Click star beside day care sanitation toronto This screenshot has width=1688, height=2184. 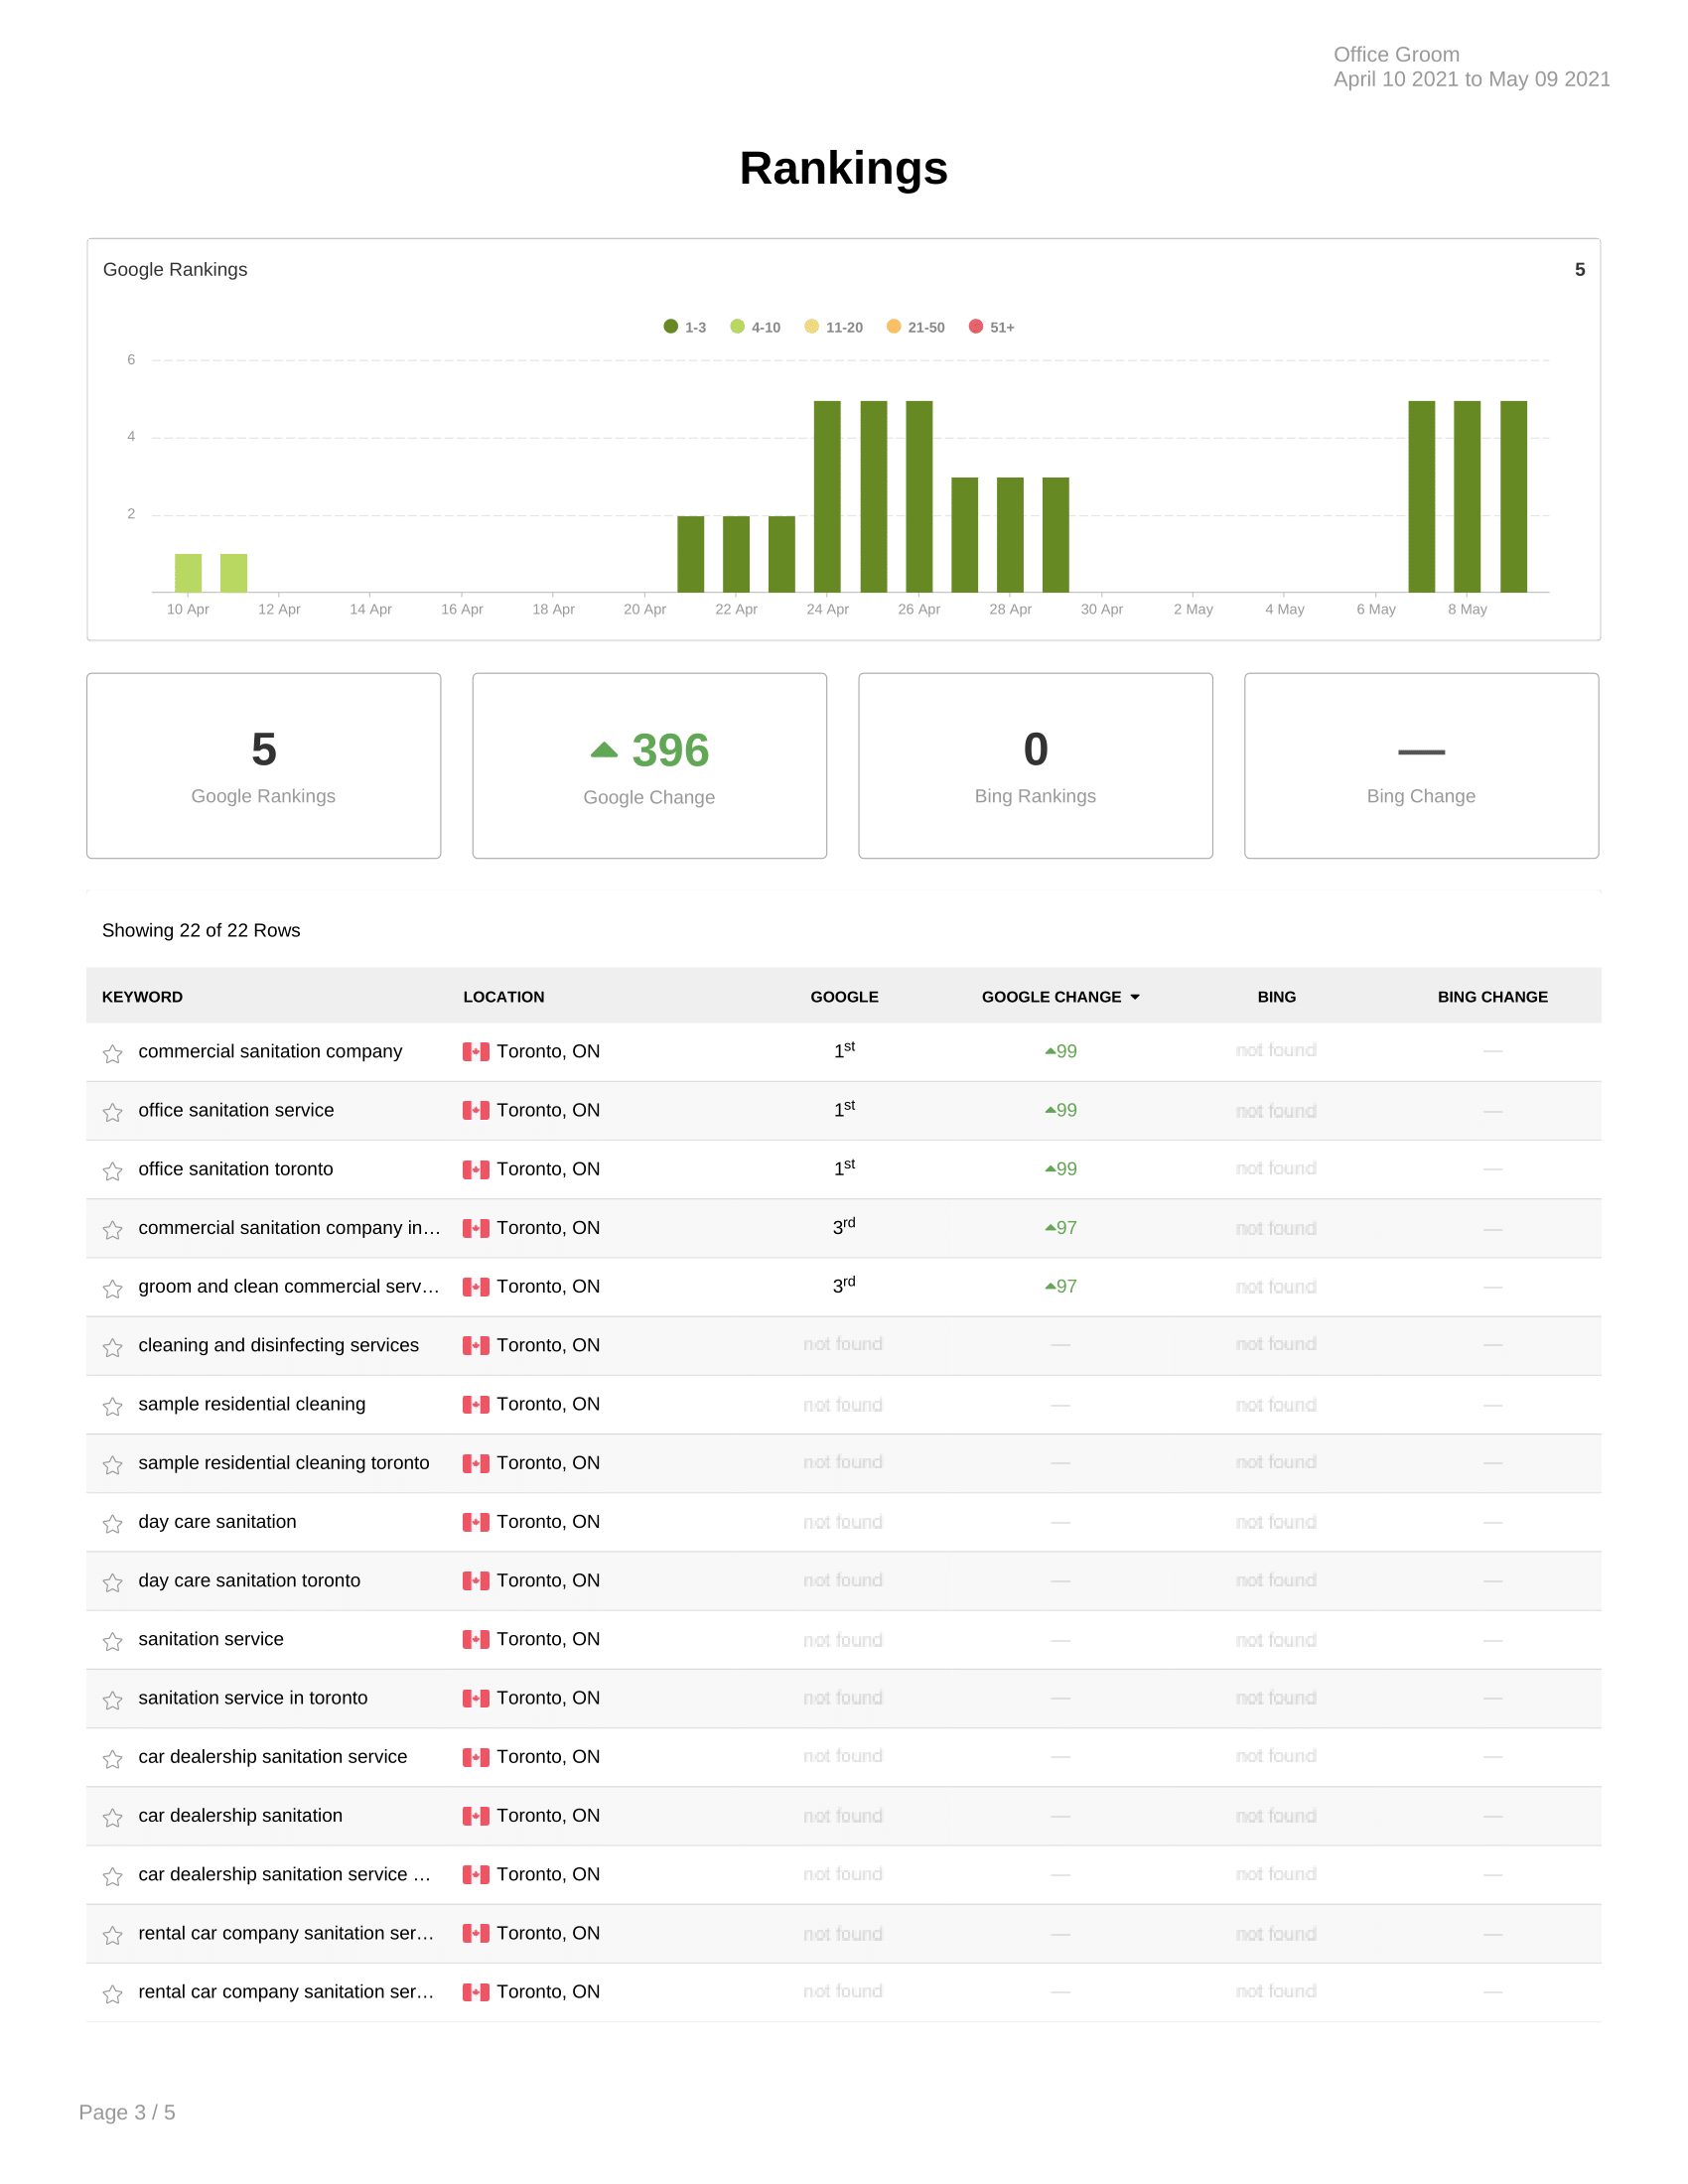[112, 1582]
